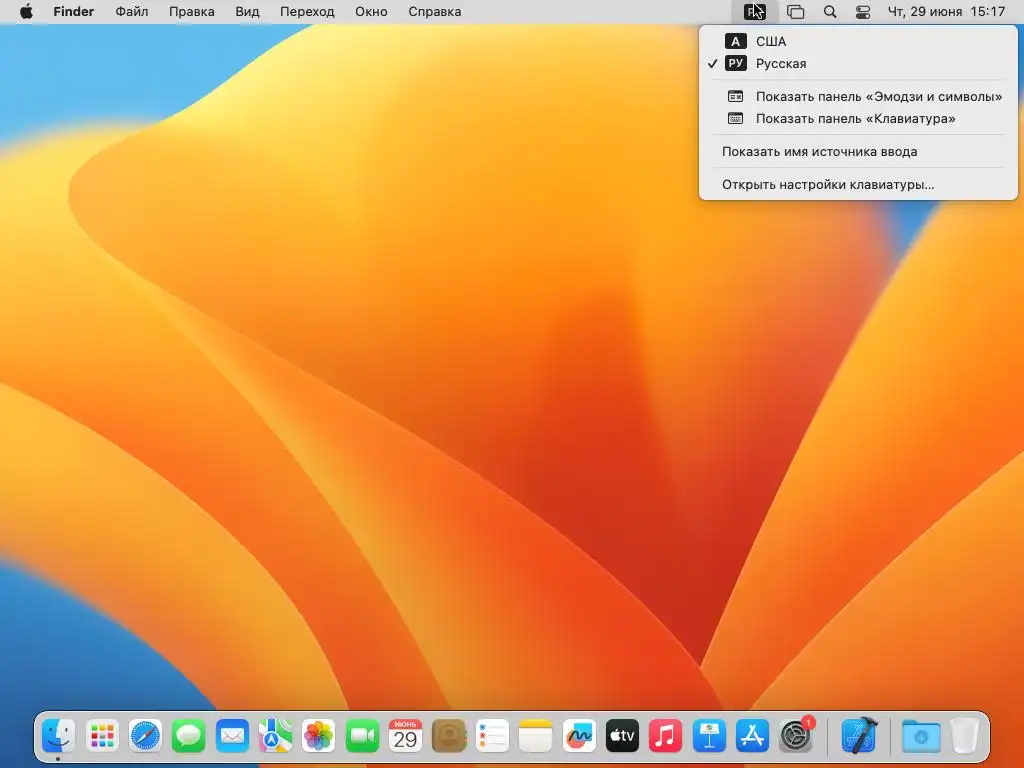Image resolution: width=1024 pixels, height=768 pixels.
Task: Show the «Эмодзи и символы» panel
Action: (858, 97)
